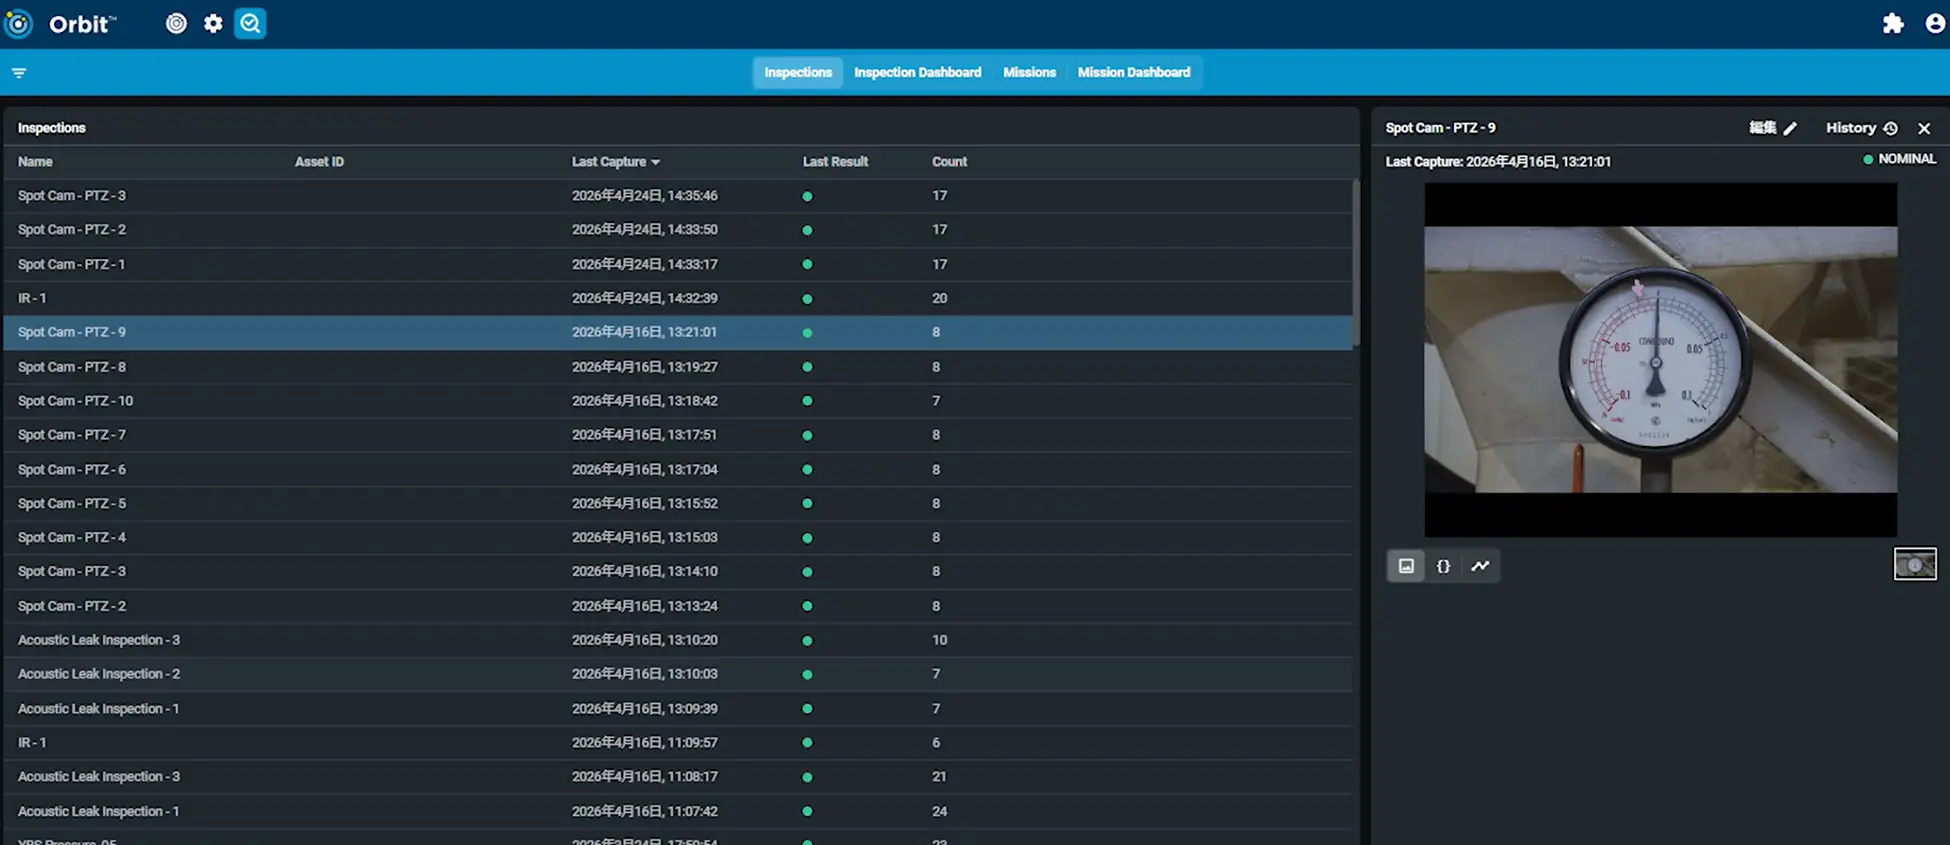Click the gauge capture preview image
This screenshot has width=1950, height=845.
(x=1660, y=359)
